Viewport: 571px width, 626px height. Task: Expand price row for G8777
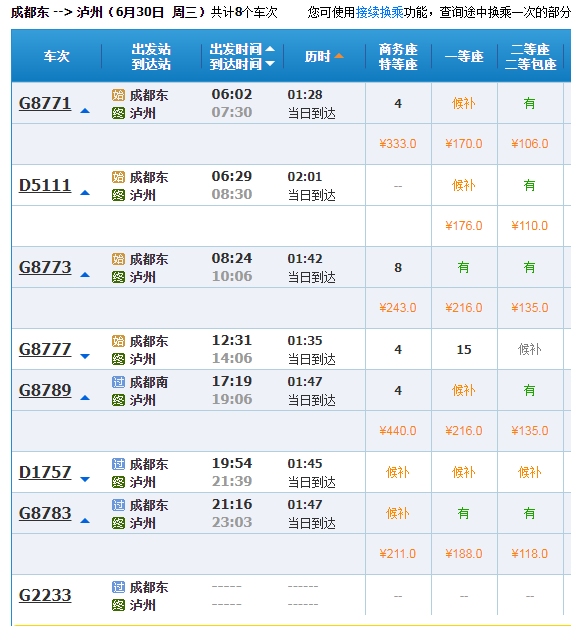[85, 356]
